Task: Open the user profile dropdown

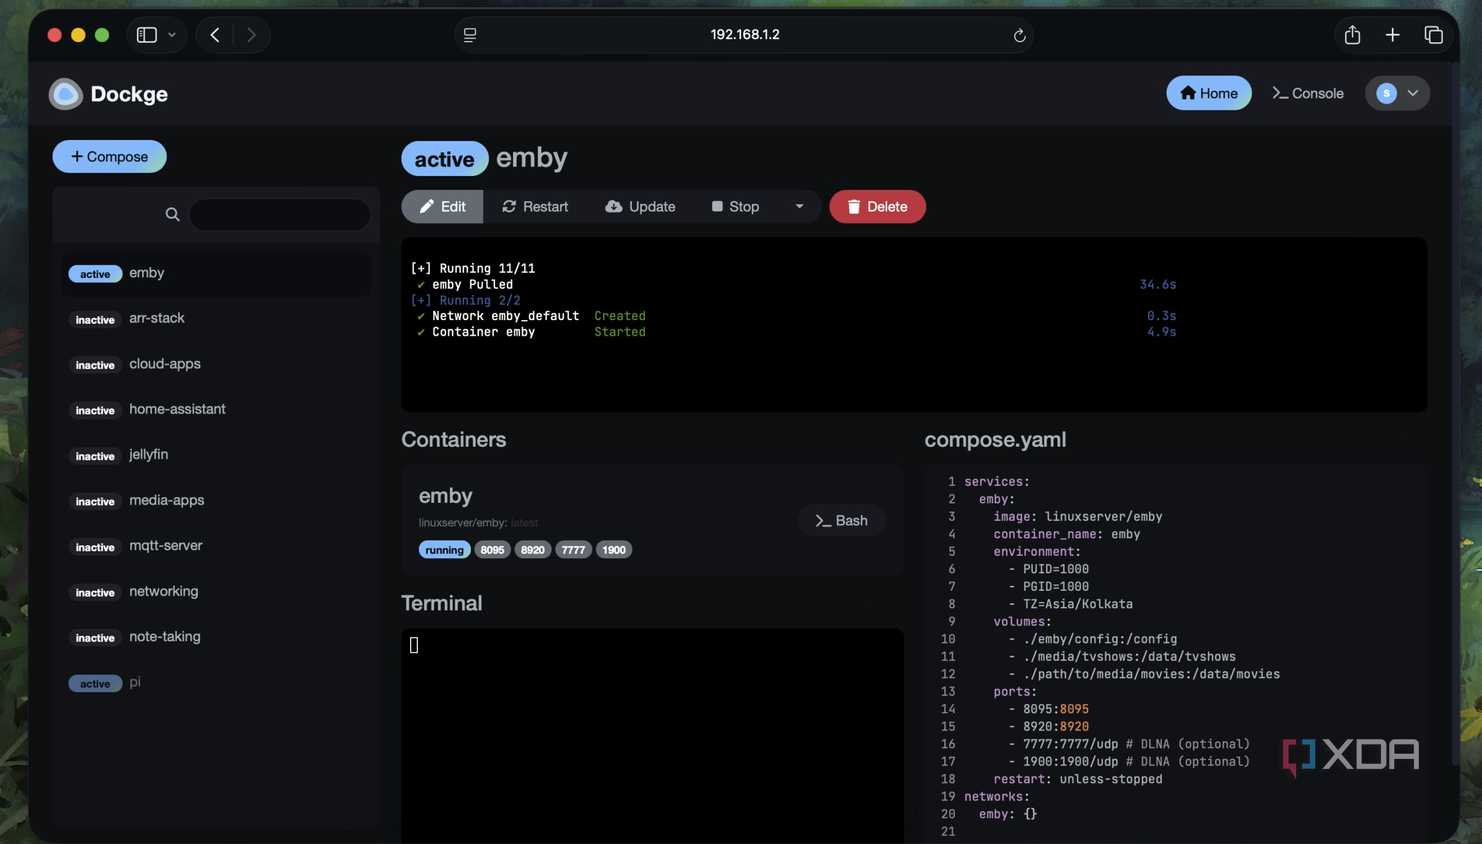Action: coord(1397,93)
